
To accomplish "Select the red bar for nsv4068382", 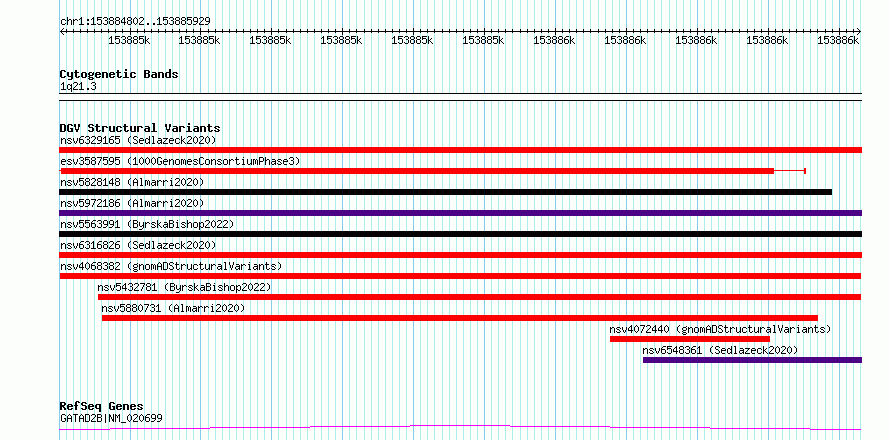I will click(x=460, y=276).
